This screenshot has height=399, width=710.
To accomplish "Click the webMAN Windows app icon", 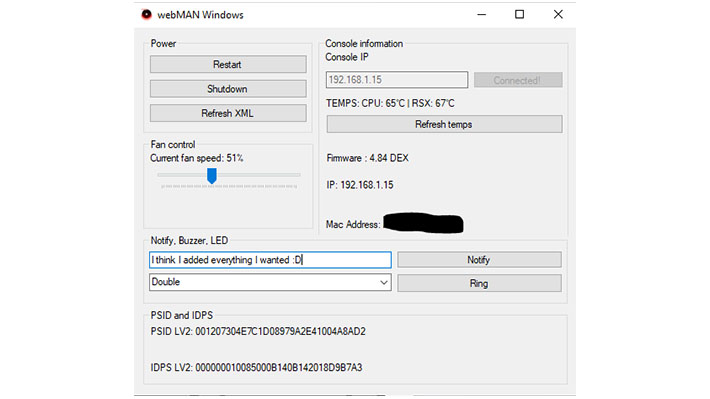I will (146, 14).
